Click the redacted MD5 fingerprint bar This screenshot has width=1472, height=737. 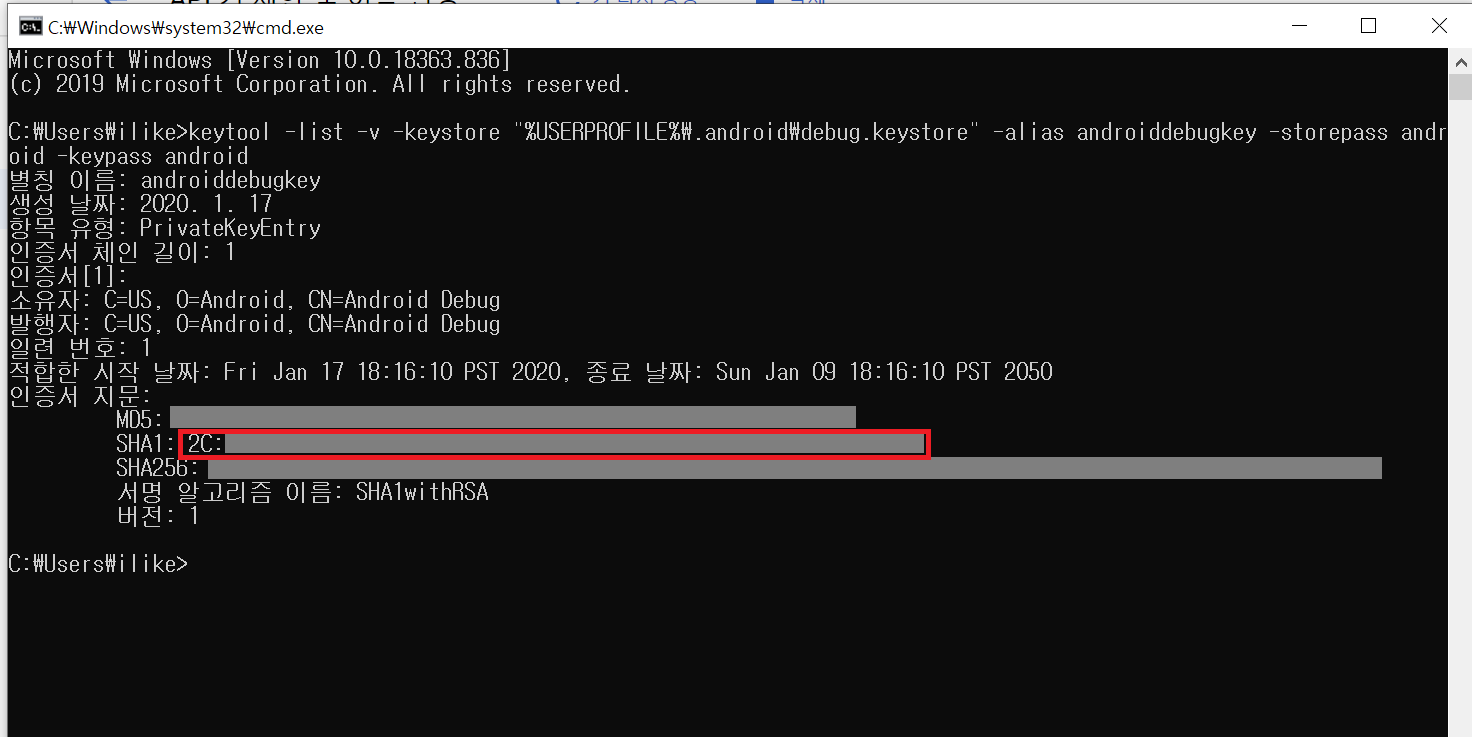(x=512, y=419)
